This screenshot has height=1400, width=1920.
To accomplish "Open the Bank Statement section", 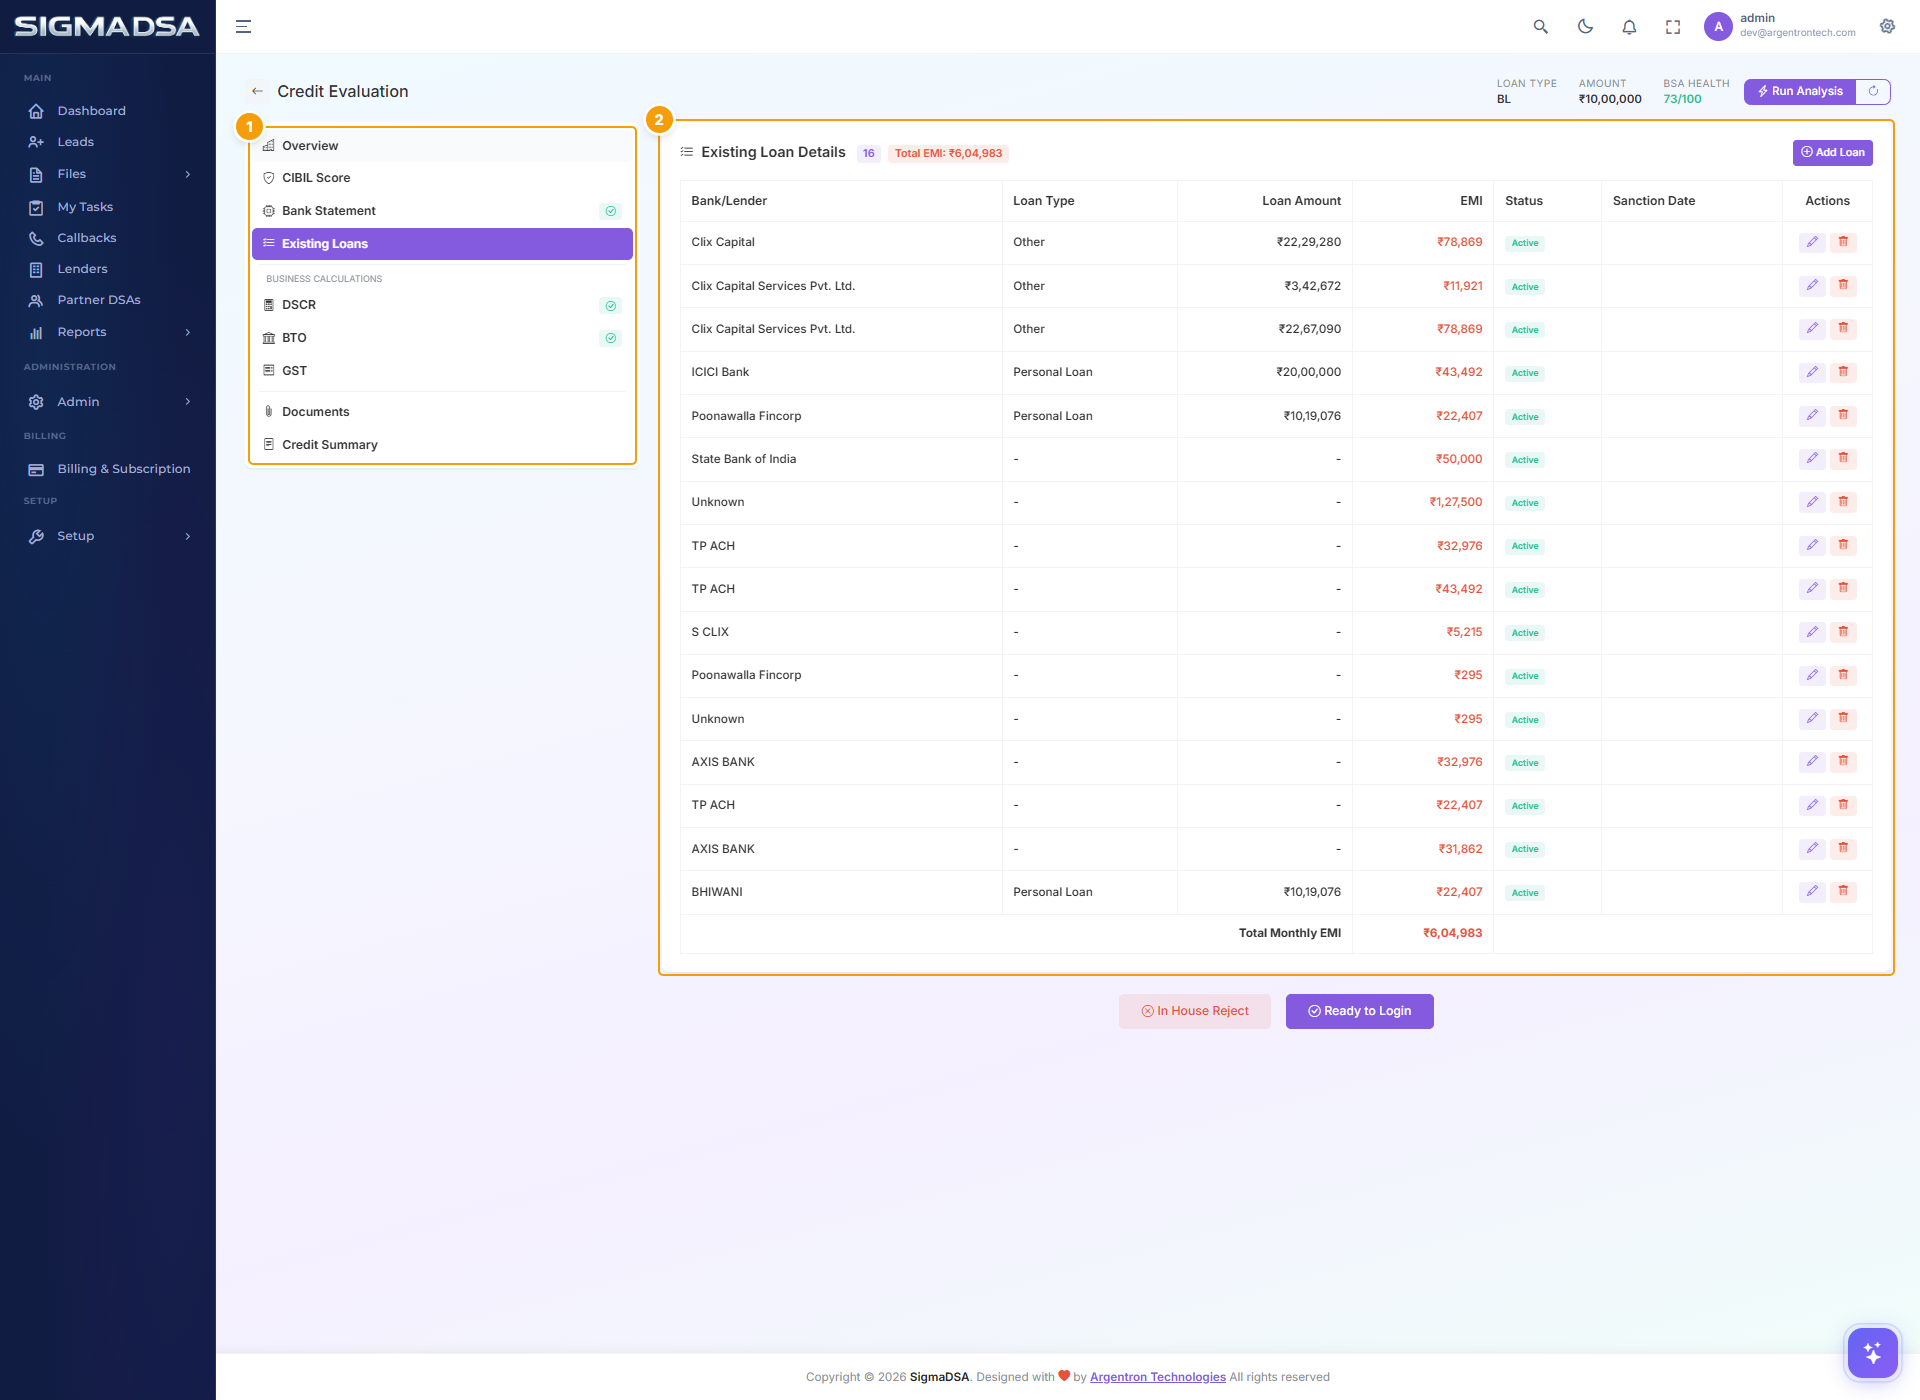I will click(x=442, y=211).
